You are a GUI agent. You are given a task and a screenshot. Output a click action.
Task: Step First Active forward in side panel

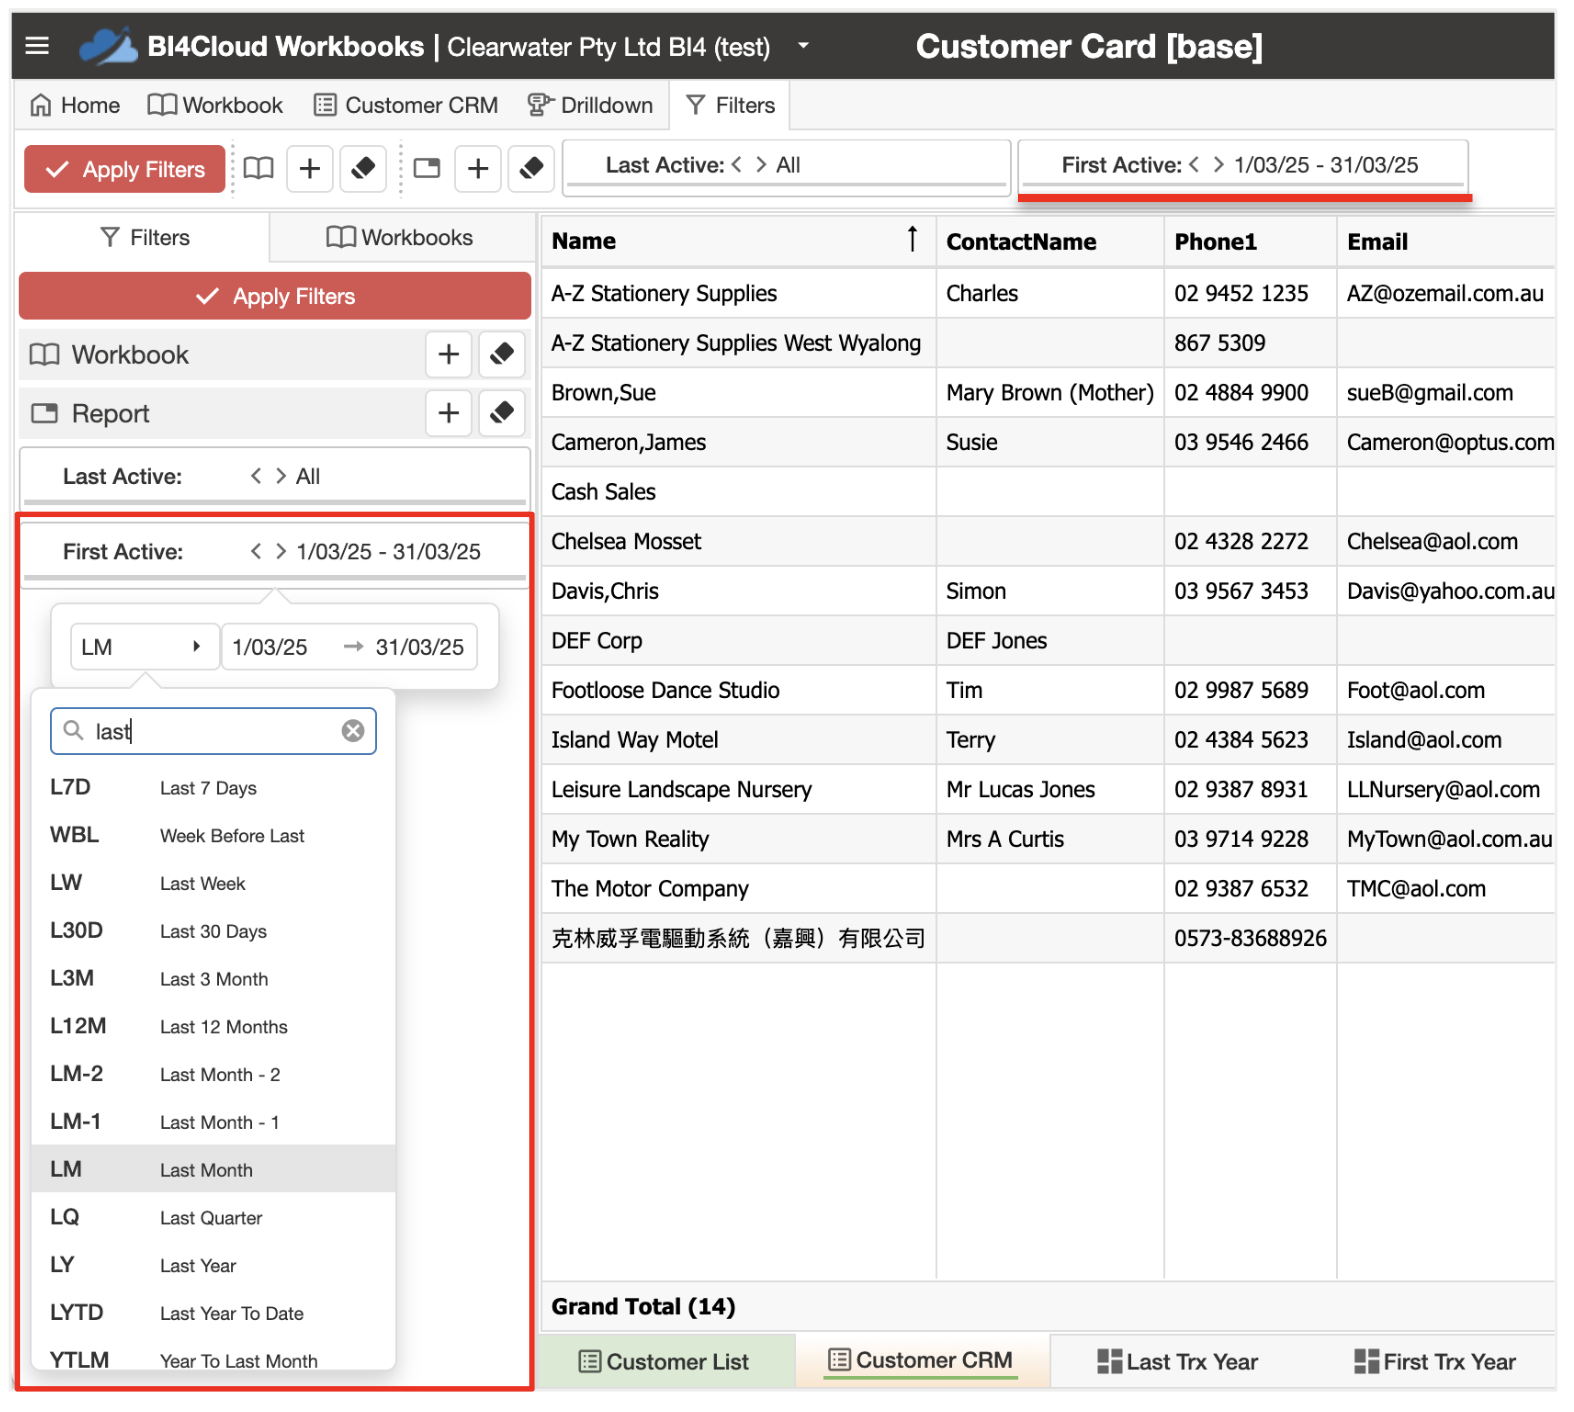tap(281, 551)
